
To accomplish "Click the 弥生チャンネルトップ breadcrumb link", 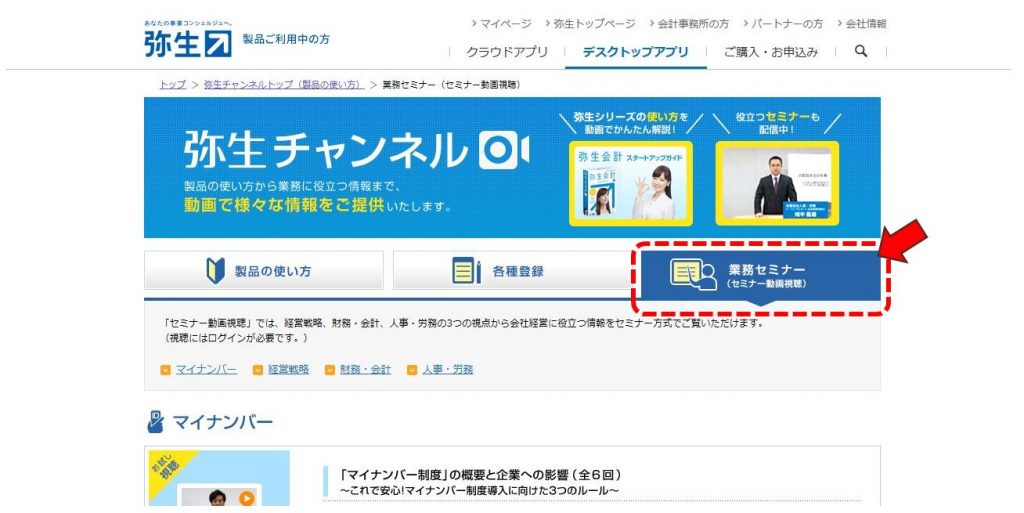I will 283,85.
